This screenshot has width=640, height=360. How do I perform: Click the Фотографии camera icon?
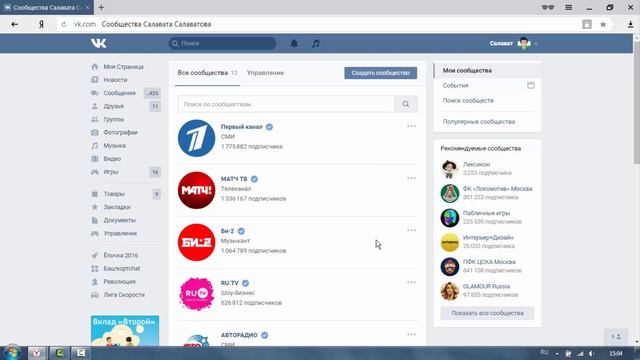[x=95, y=132]
